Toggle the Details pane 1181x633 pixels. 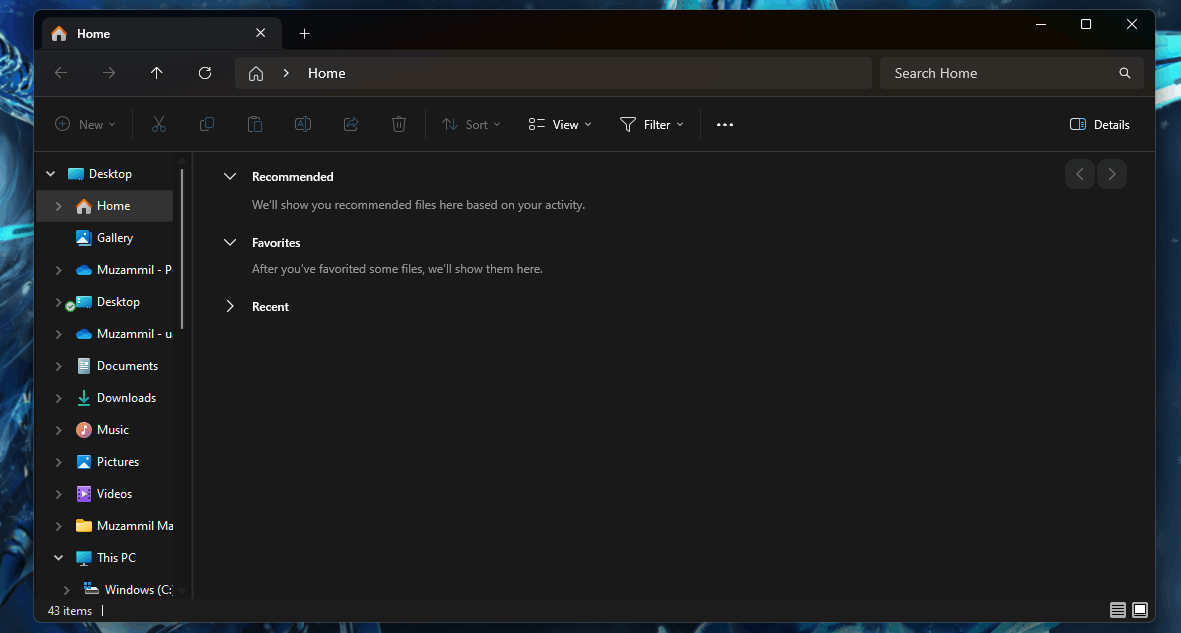coord(1100,124)
